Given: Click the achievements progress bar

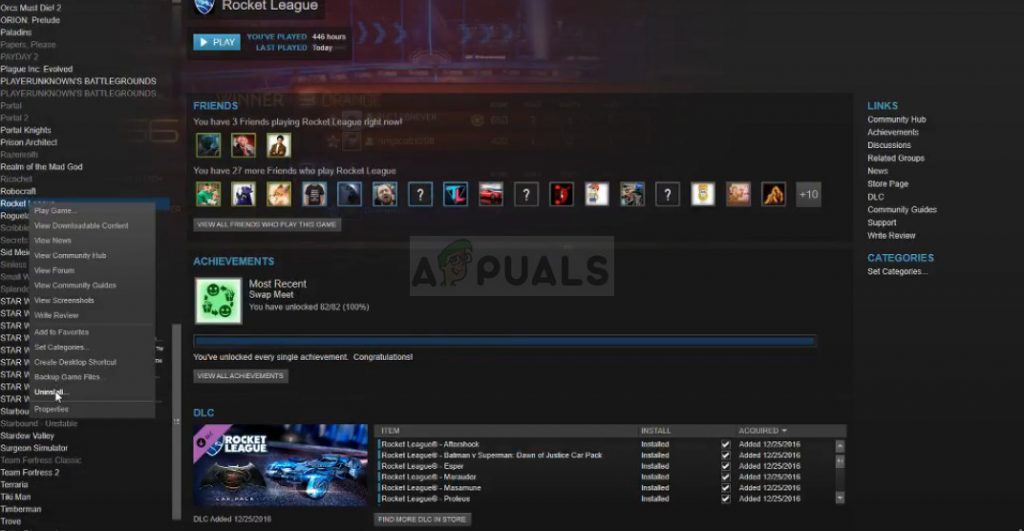Looking at the screenshot, I should 505,341.
